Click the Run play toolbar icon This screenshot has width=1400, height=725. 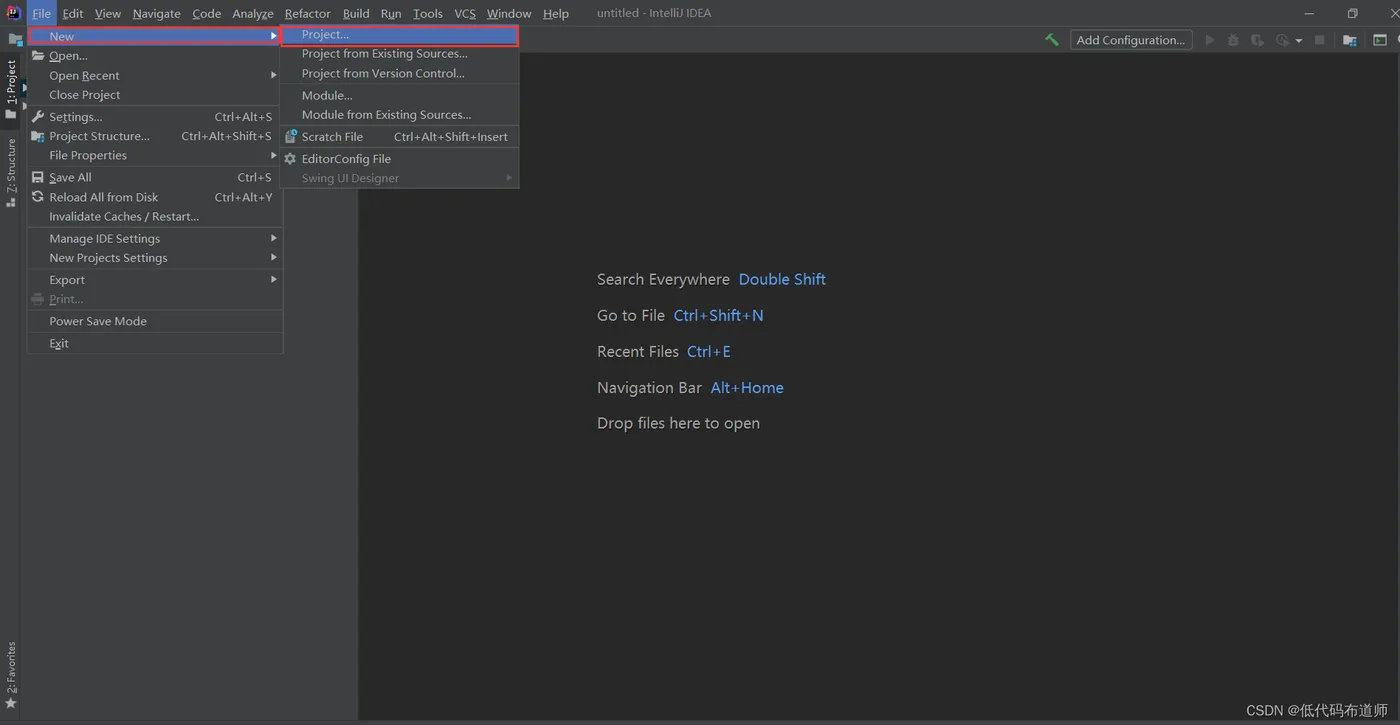pyautogui.click(x=1210, y=40)
